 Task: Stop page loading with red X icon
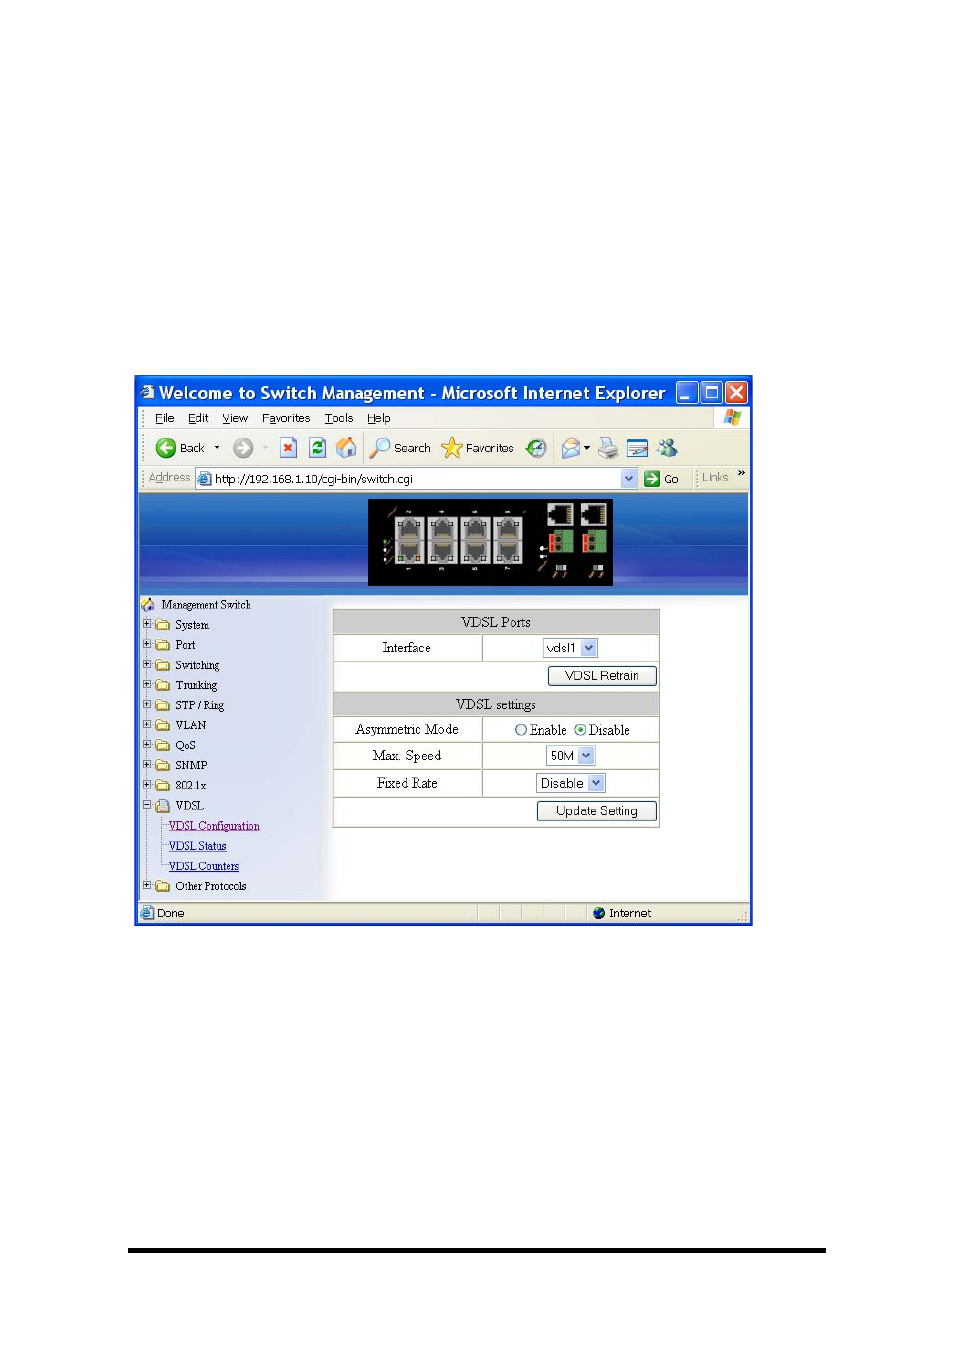click(x=288, y=448)
